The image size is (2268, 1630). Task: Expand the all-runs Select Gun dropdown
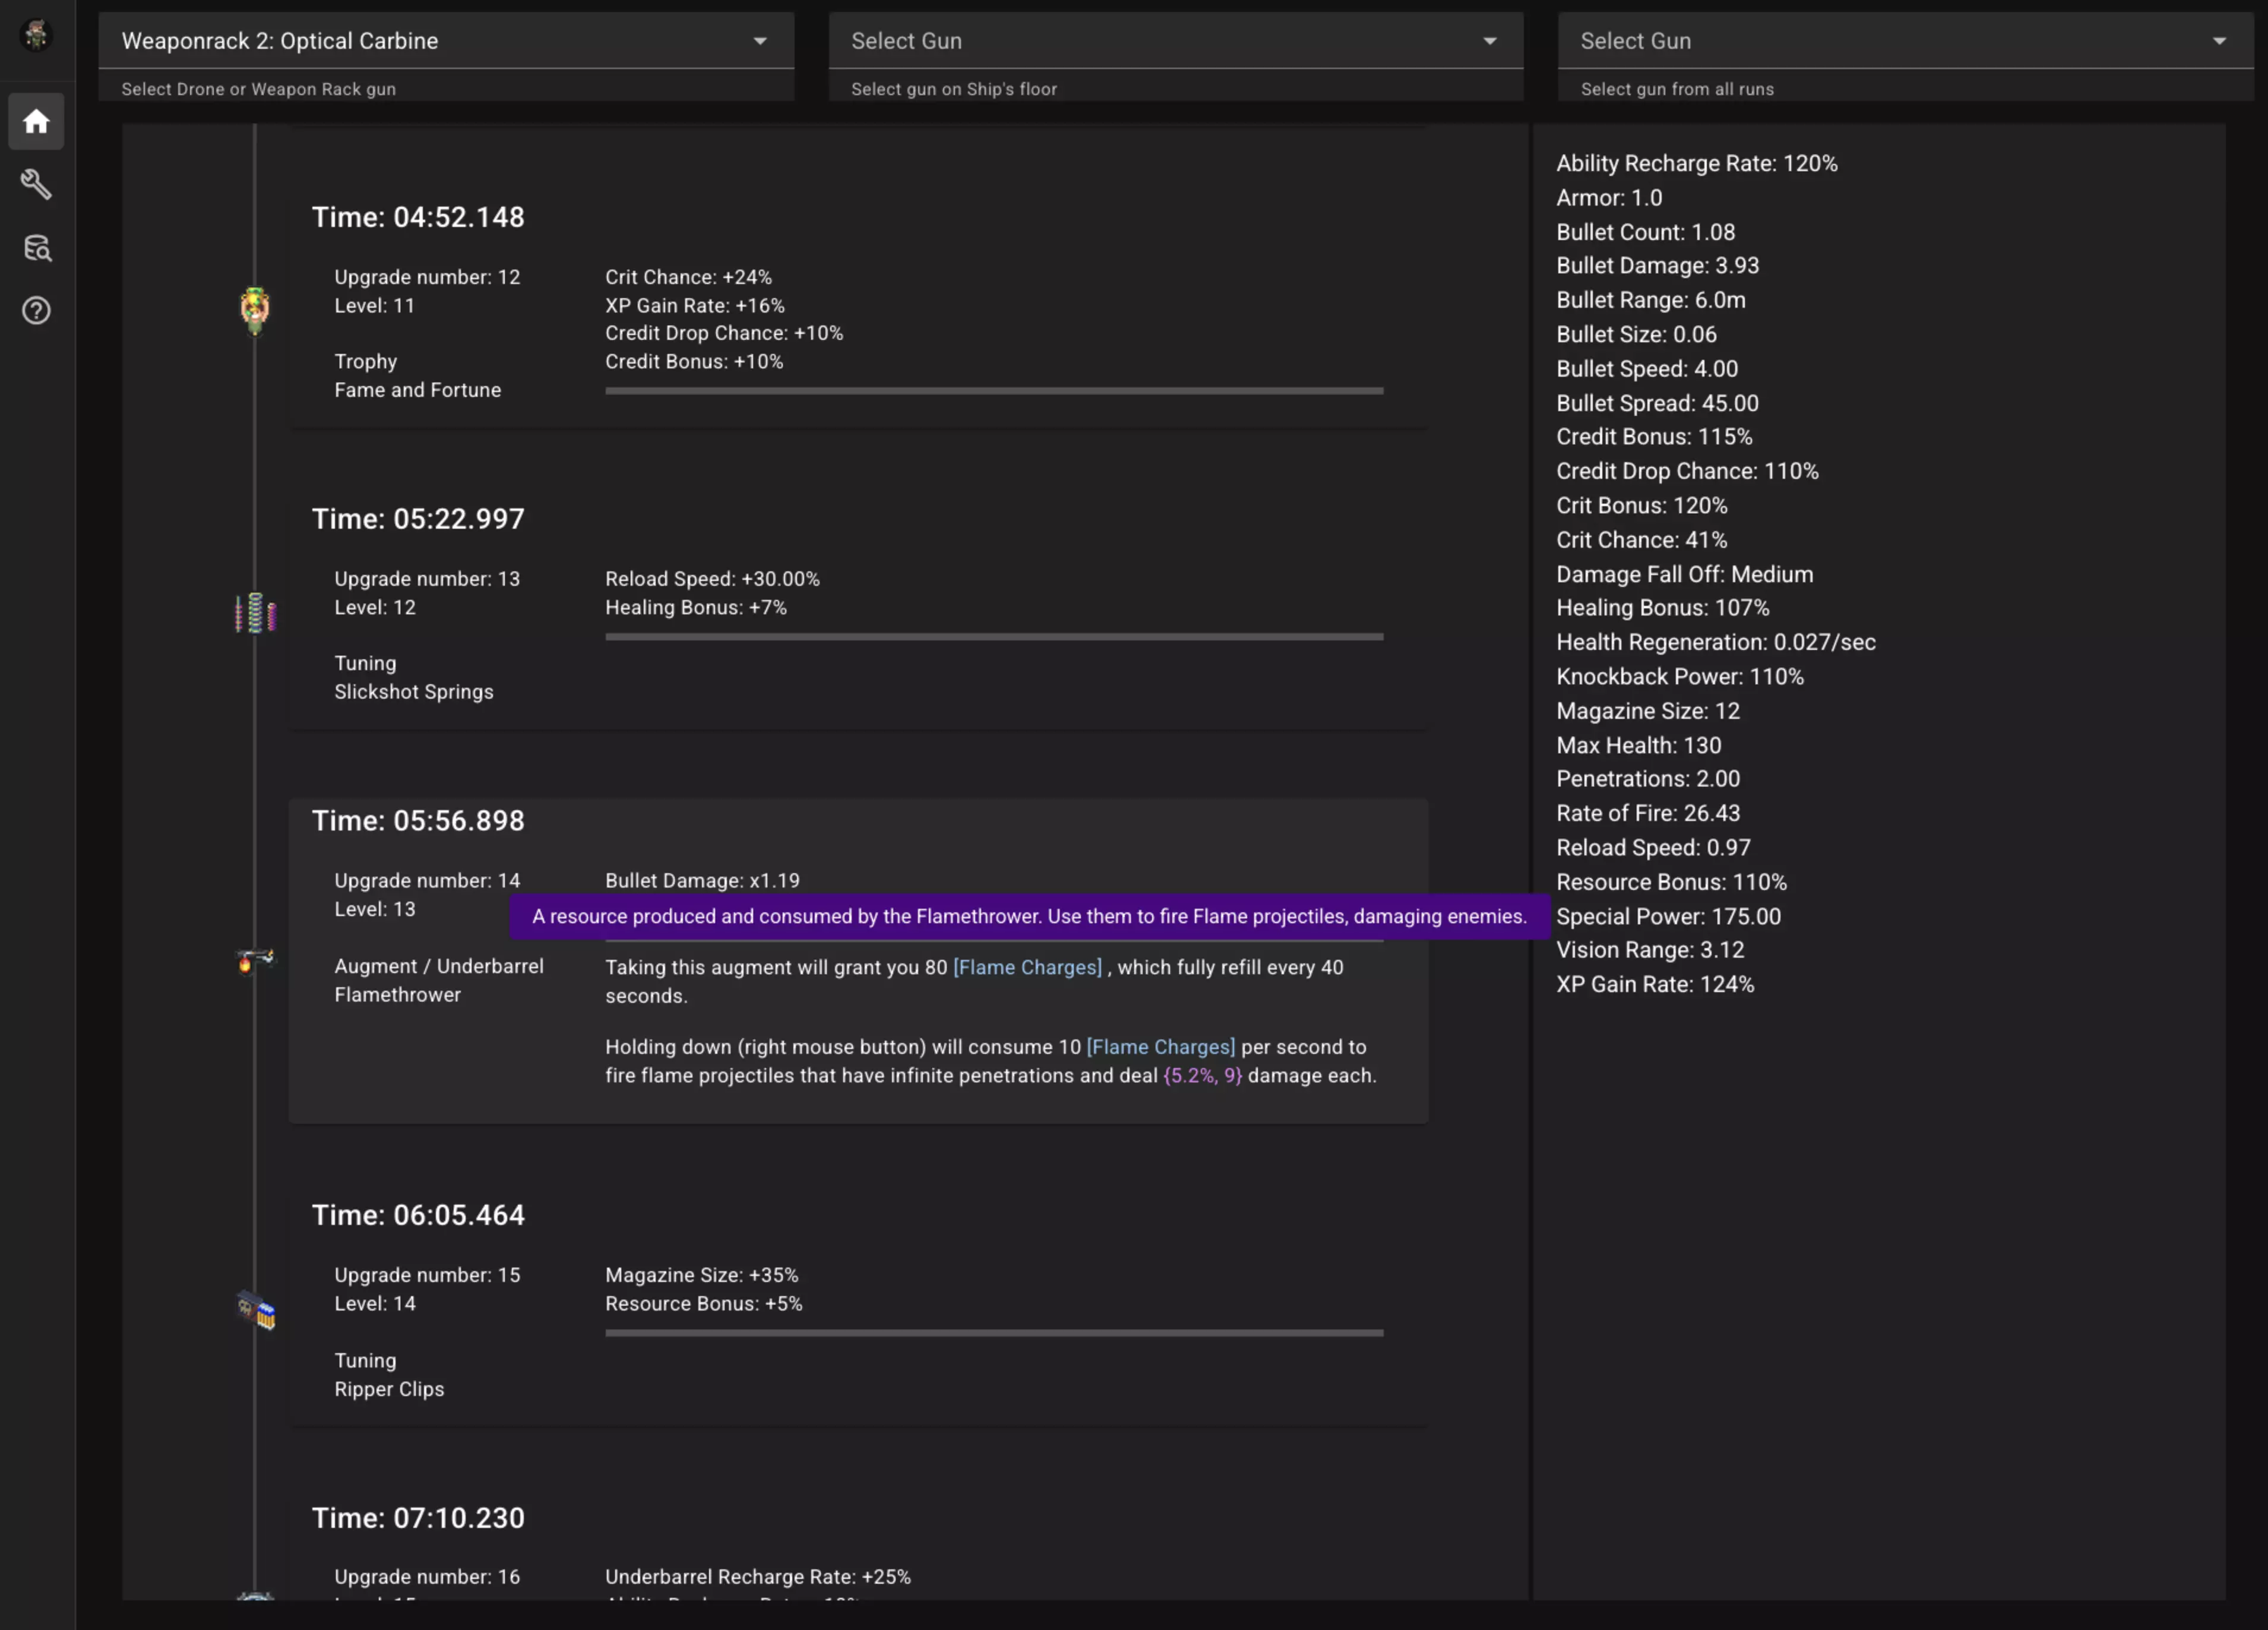pos(1904,41)
